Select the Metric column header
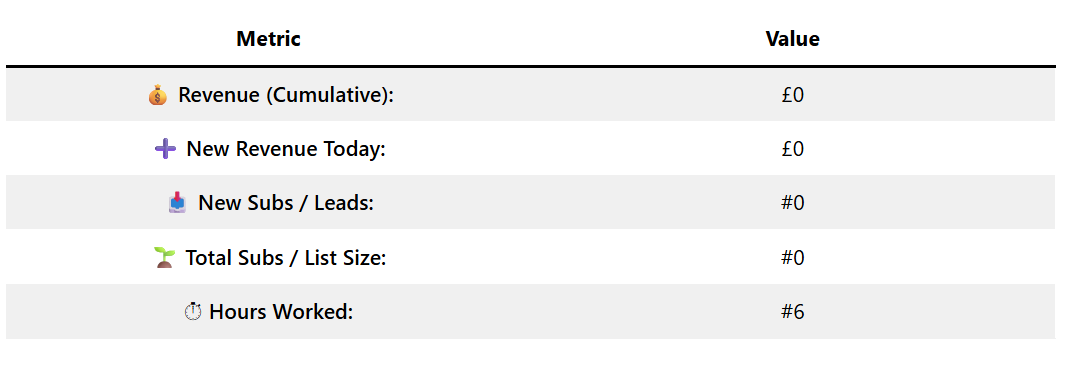The image size is (1066, 379). [269, 39]
